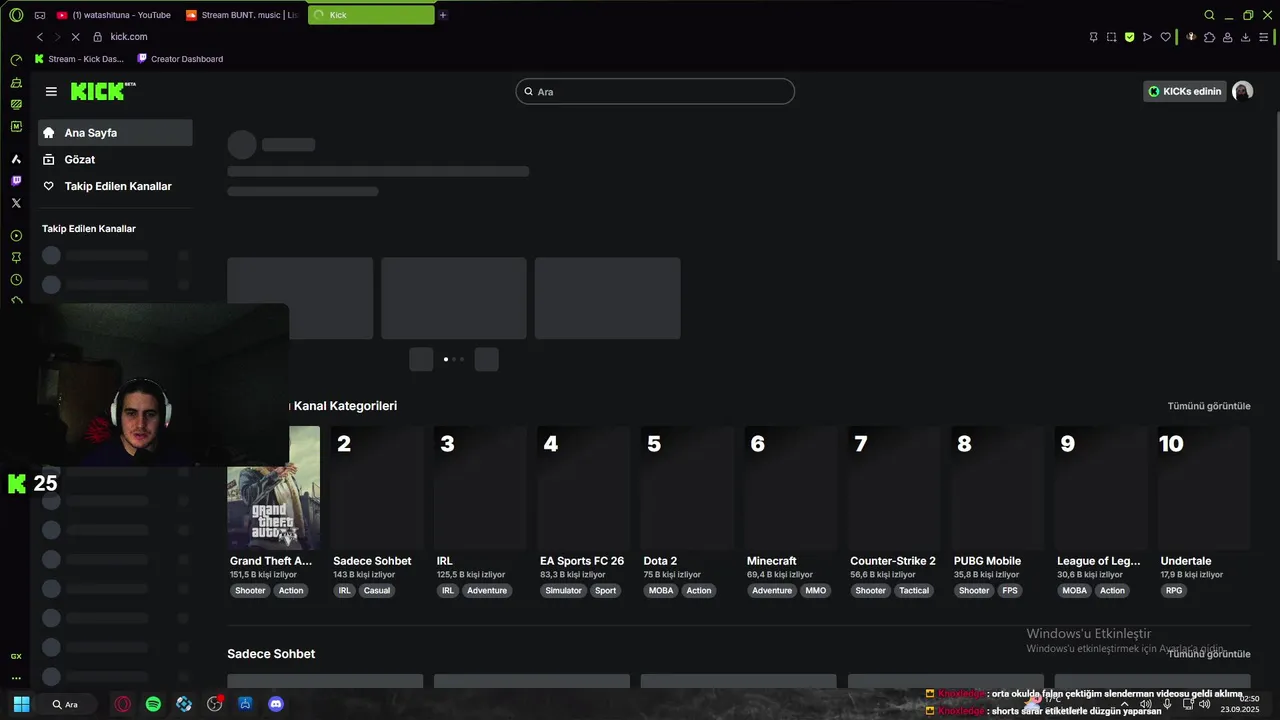Switch to the Stream BUNT. music tab
Image resolution: width=1280 pixels, height=720 pixels.
[241, 15]
